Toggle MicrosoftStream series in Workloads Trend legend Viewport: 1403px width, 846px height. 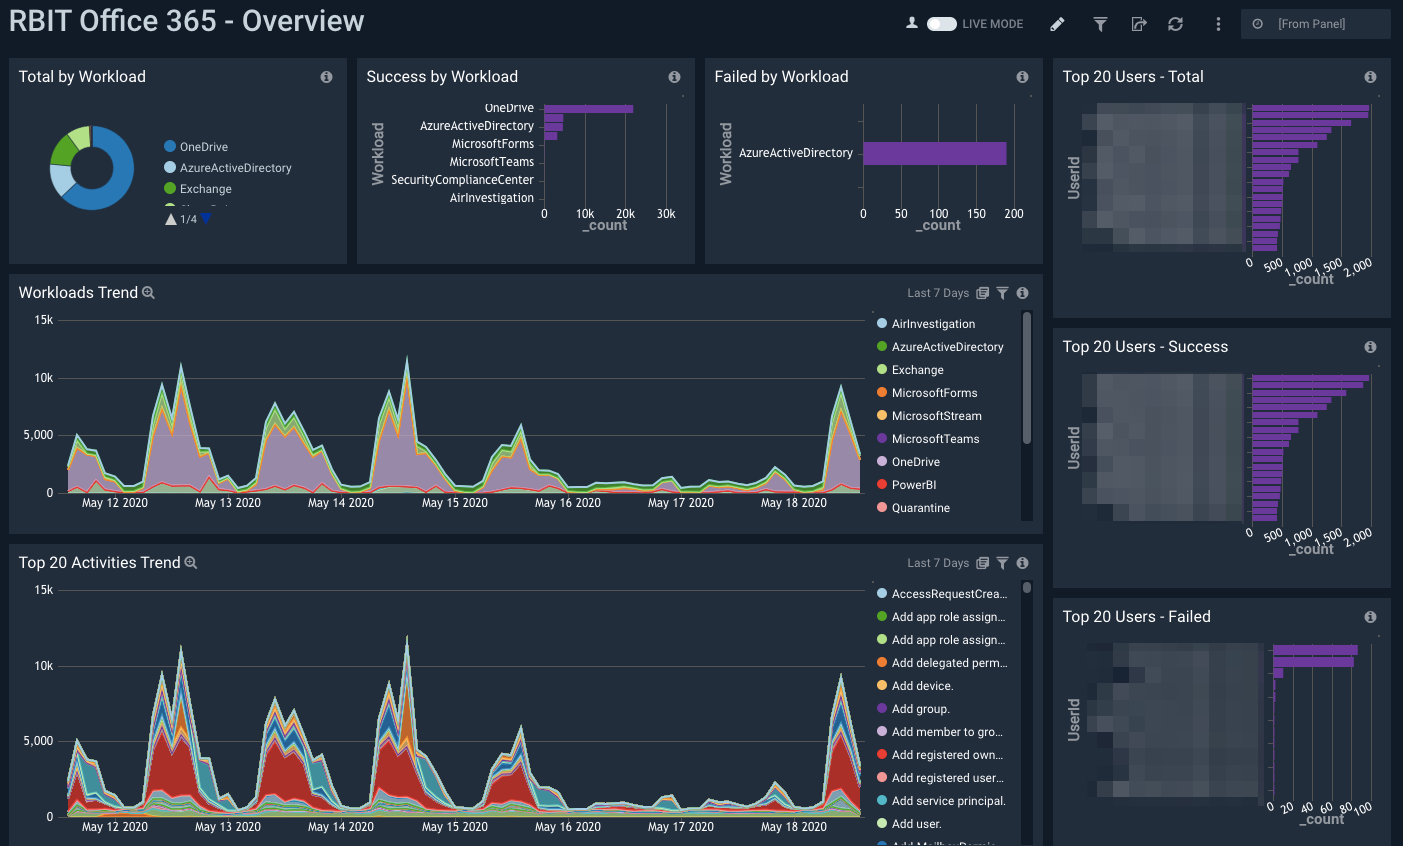(929, 416)
